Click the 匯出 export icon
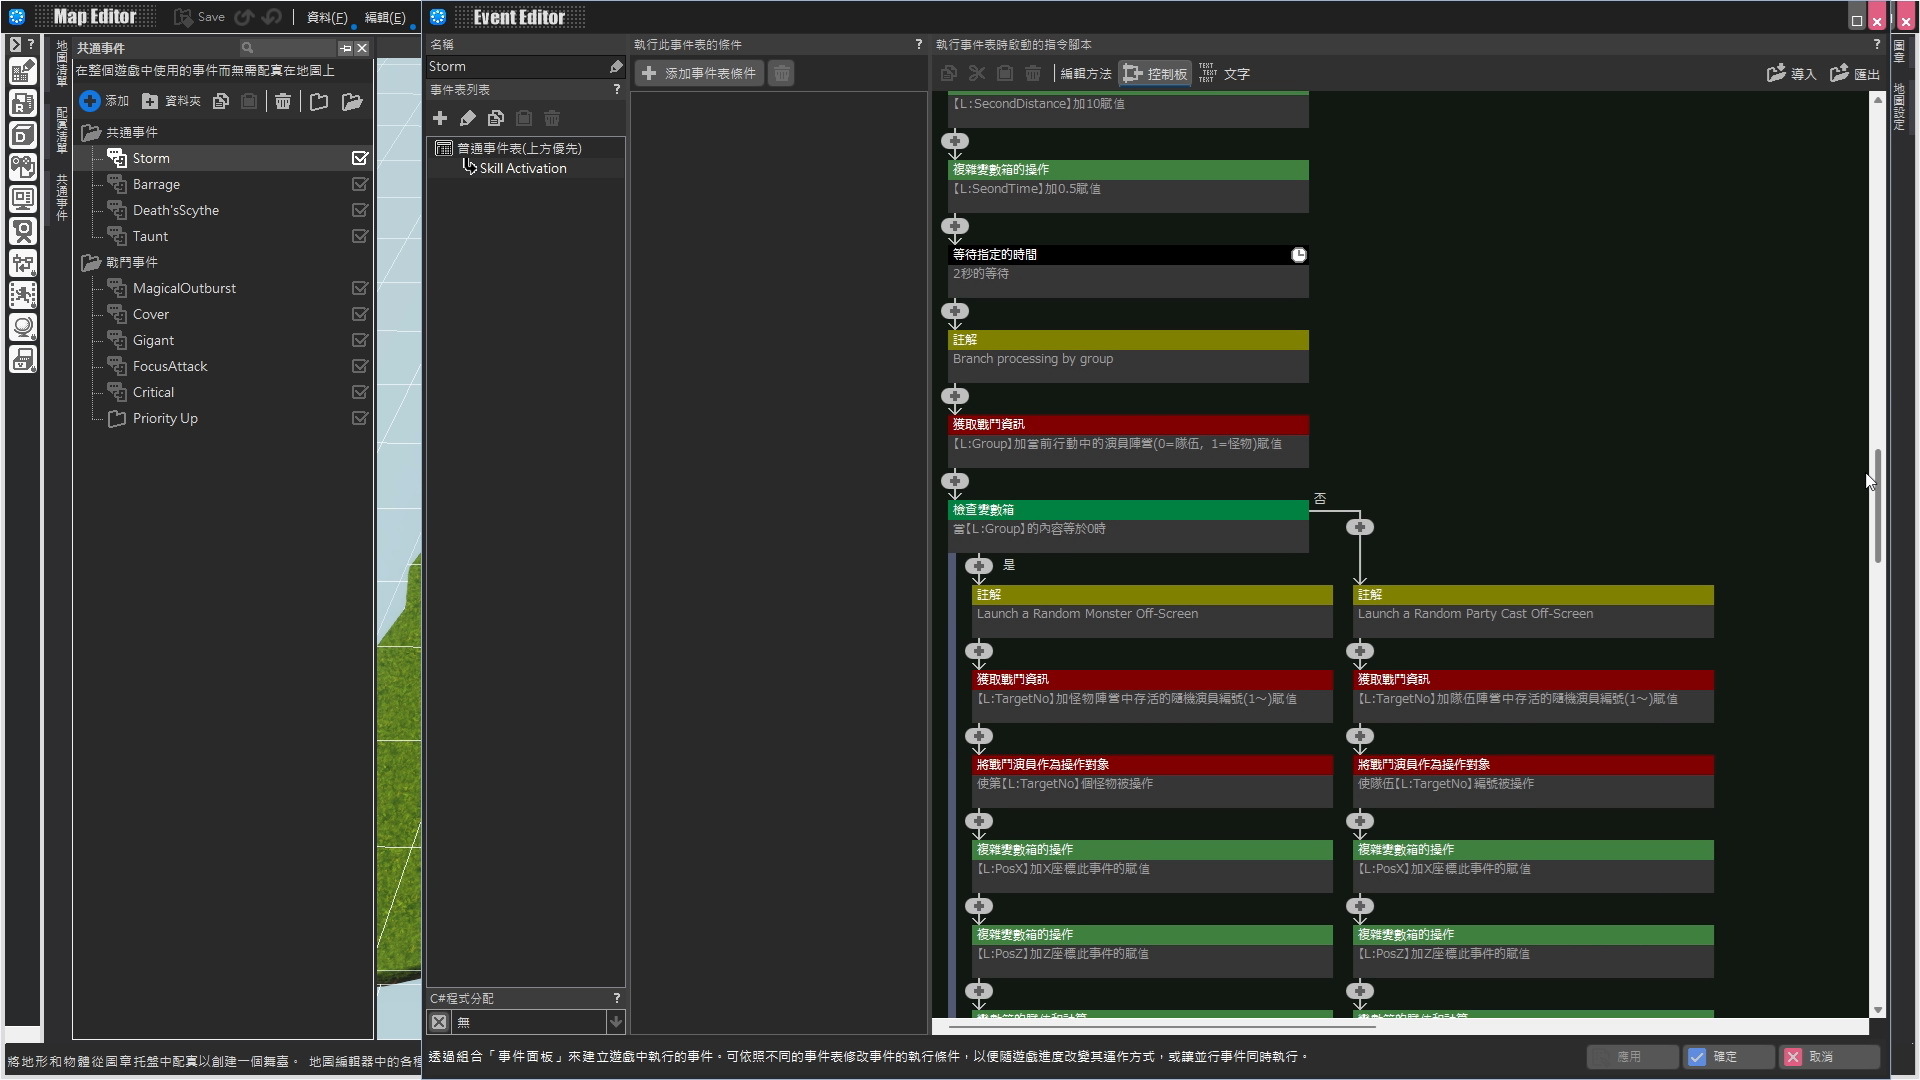The width and height of the screenshot is (1920, 1080). [x=1839, y=73]
